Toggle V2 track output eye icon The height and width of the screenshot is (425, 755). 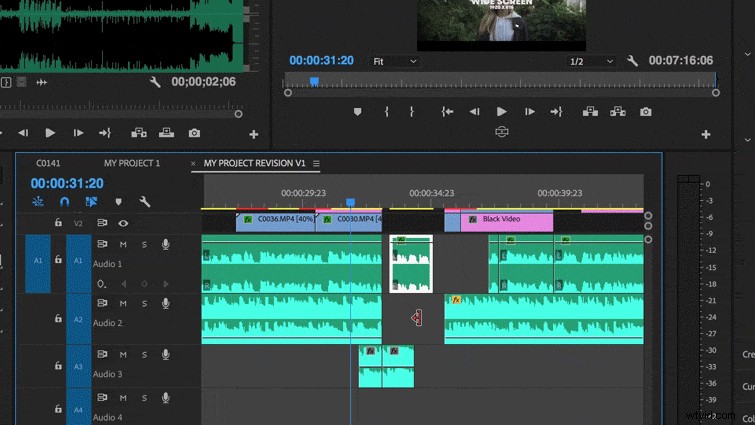coord(123,223)
